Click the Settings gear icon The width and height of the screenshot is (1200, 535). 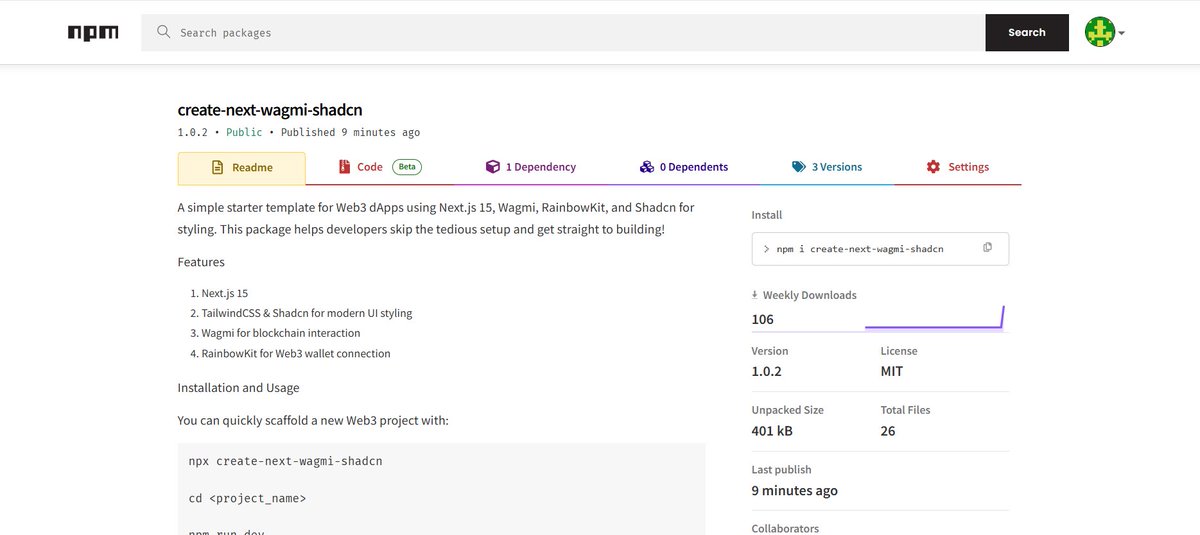coord(933,167)
